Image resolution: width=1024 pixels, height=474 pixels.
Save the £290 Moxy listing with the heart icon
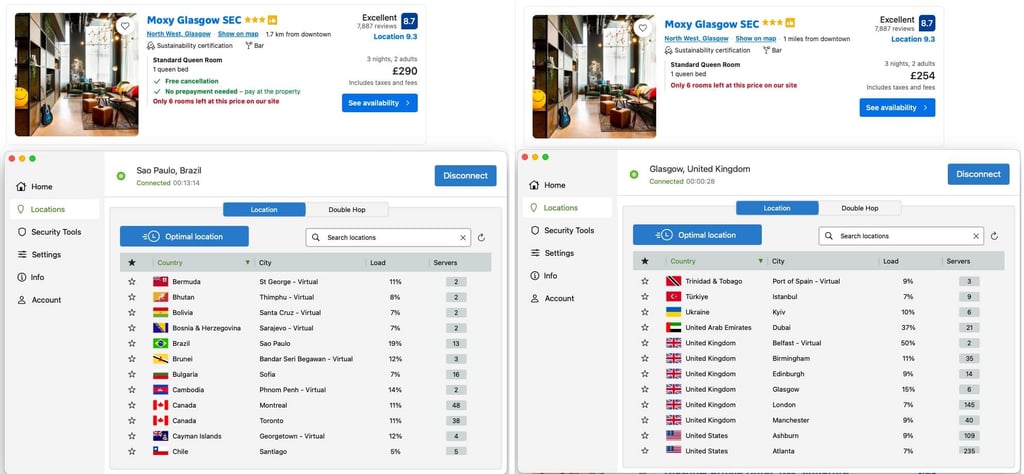(125, 25)
